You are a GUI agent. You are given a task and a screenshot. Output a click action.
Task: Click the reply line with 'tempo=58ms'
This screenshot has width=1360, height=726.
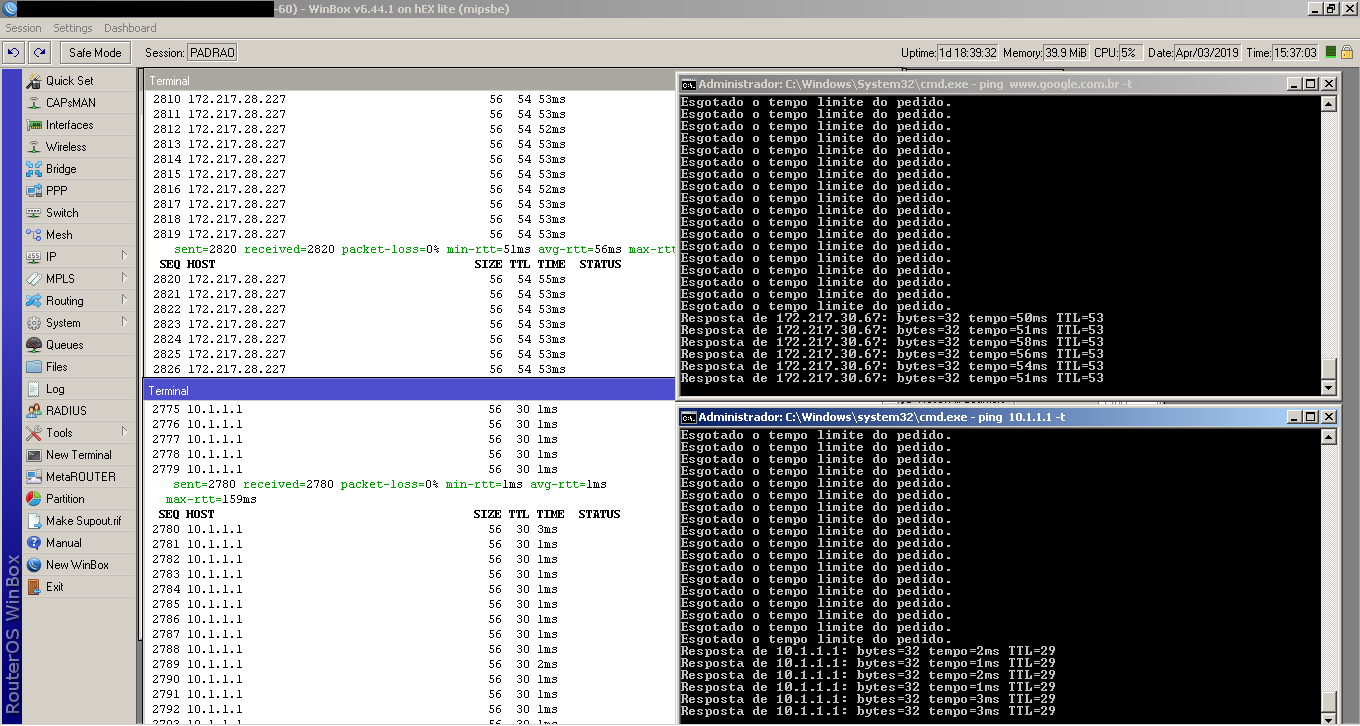tap(892, 342)
